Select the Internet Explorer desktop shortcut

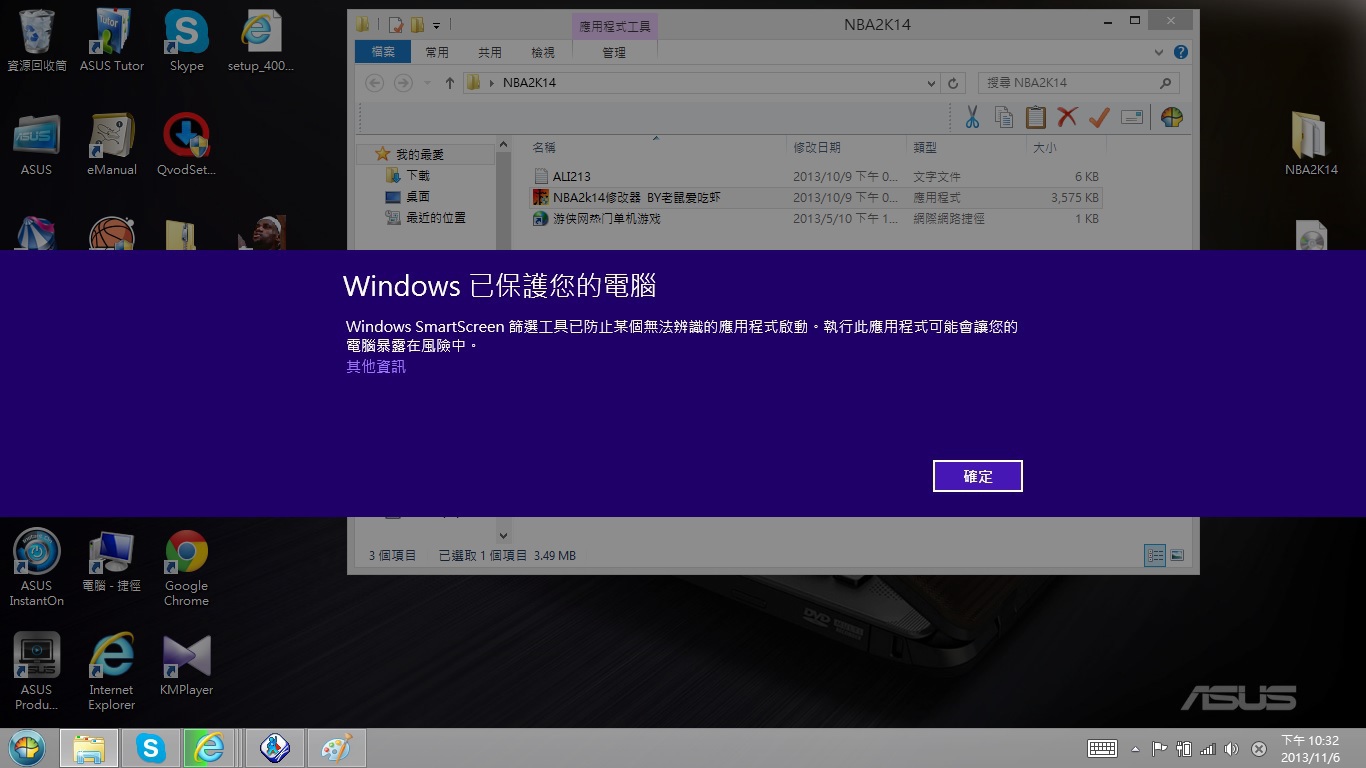(x=112, y=671)
